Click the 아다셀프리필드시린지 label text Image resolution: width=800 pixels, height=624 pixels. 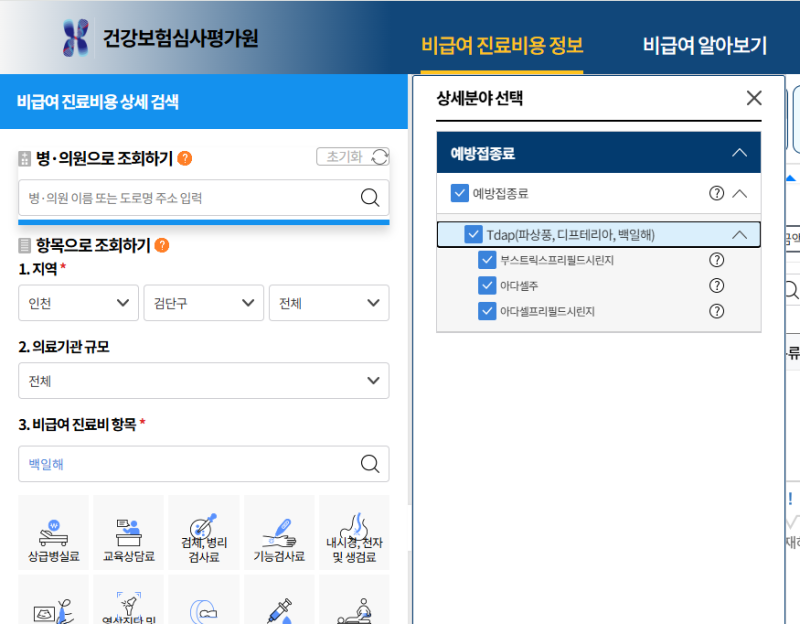[x=547, y=311]
